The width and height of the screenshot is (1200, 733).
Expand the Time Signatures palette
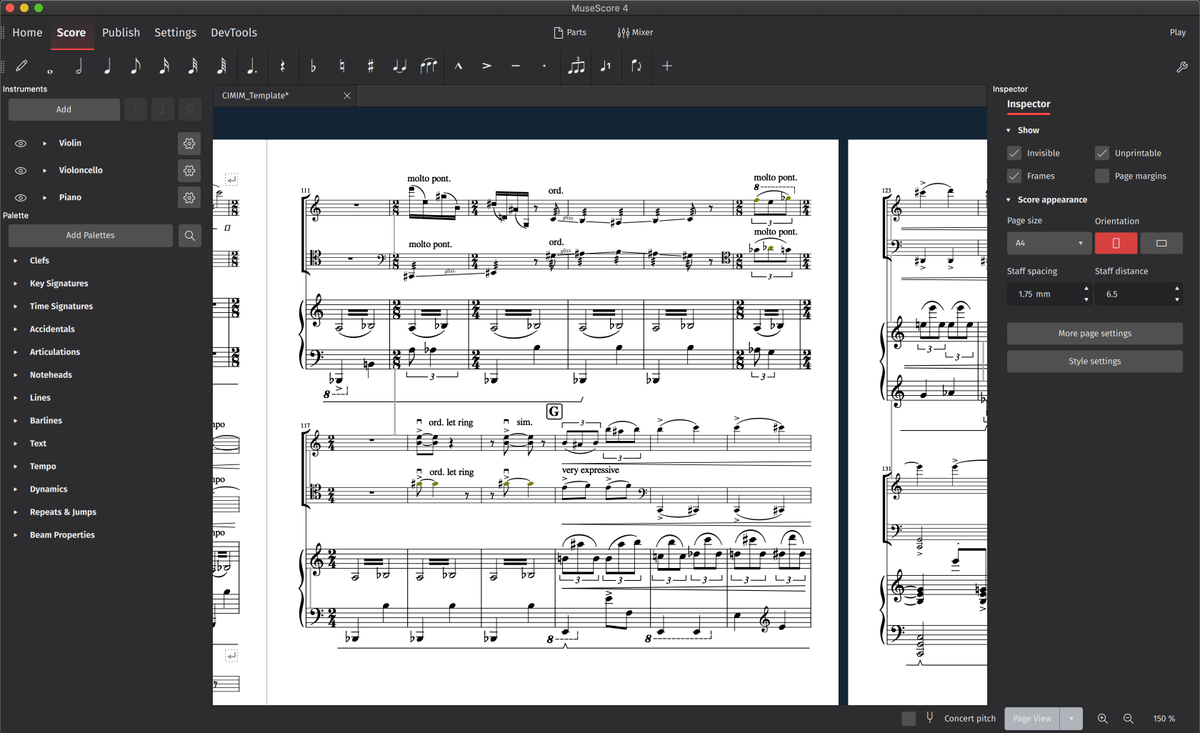click(15, 306)
